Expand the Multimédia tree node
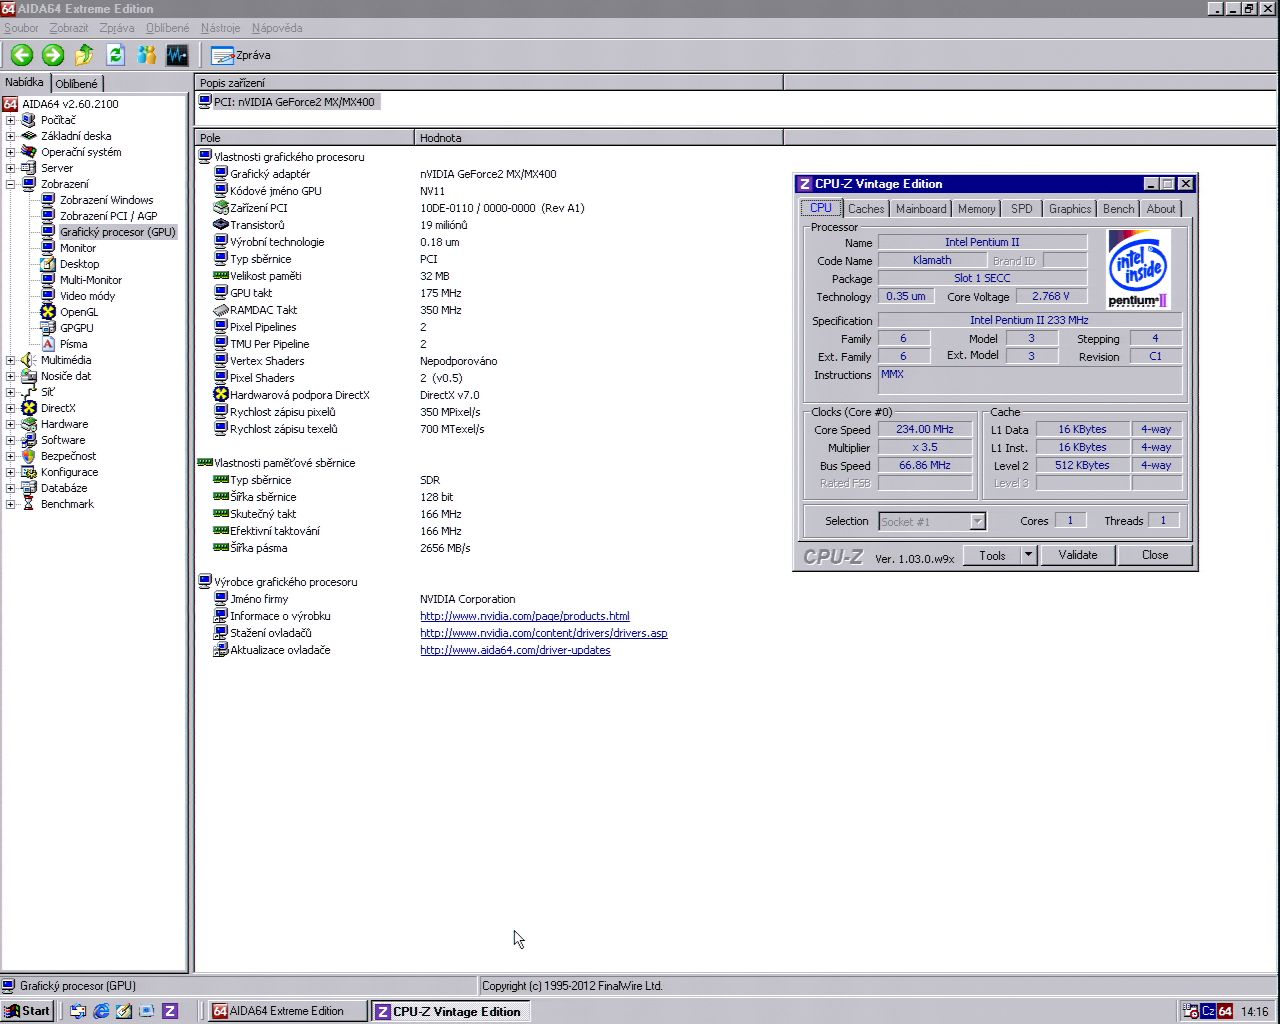 [11, 360]
